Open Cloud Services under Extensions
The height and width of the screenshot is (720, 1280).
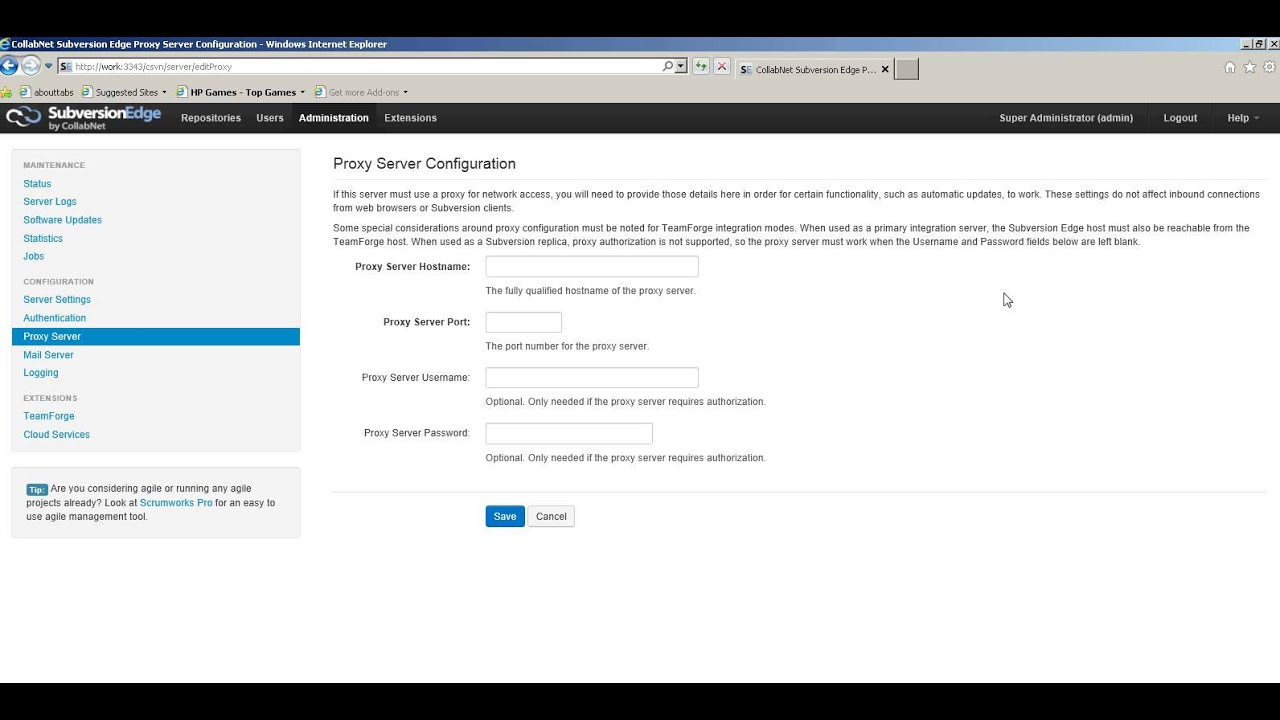(56, 435)
